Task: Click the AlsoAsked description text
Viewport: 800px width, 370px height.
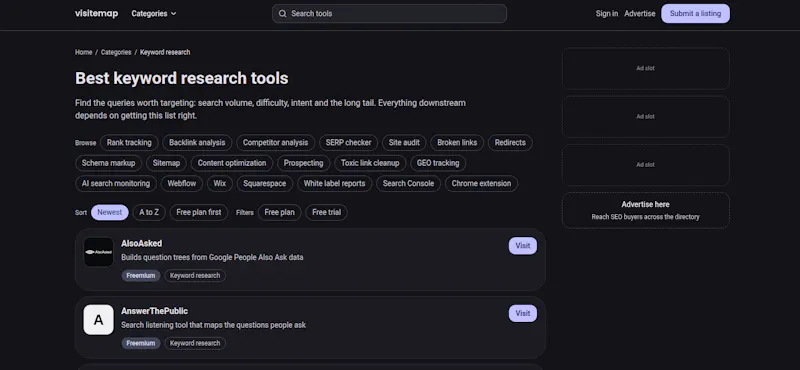Action: [x=212, y=257]
